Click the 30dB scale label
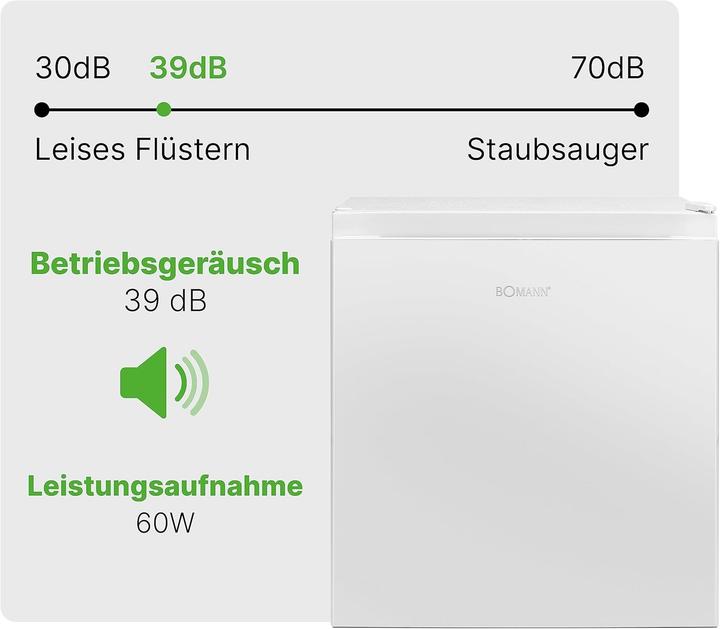This screenshot has width=720, height=629. (73, 68)
